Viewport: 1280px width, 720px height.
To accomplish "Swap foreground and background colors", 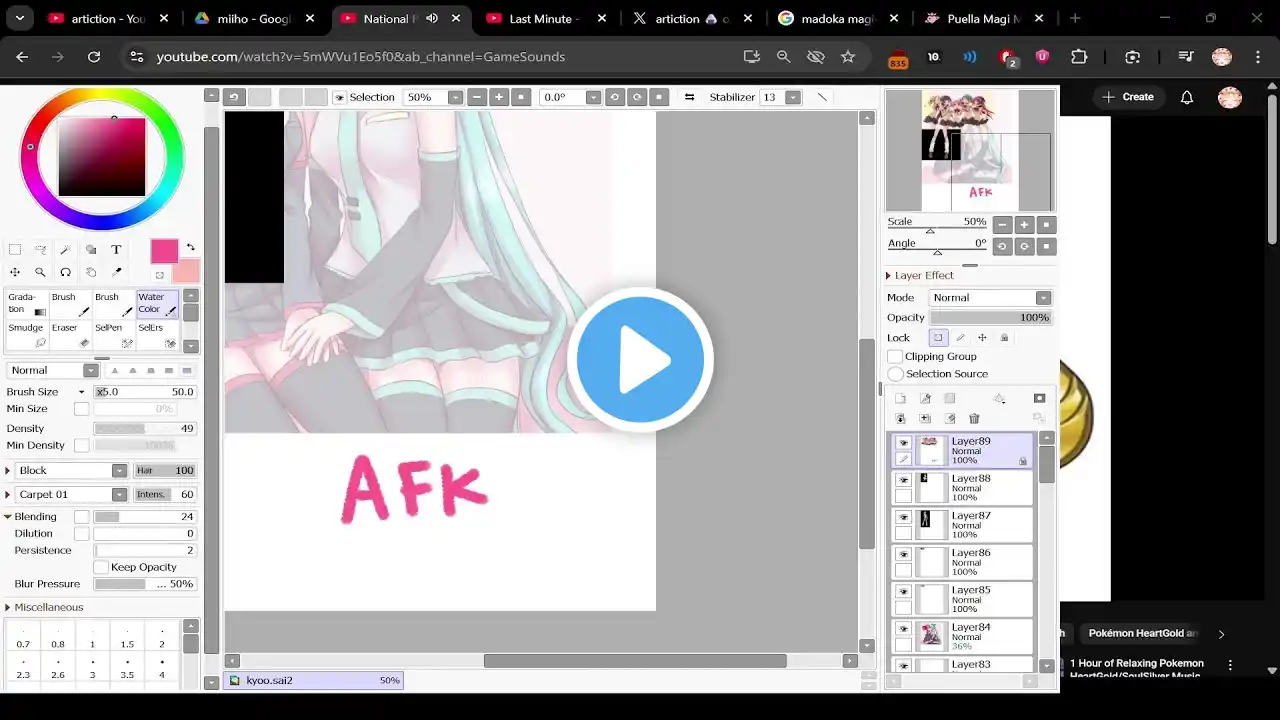I will point(190,248).
